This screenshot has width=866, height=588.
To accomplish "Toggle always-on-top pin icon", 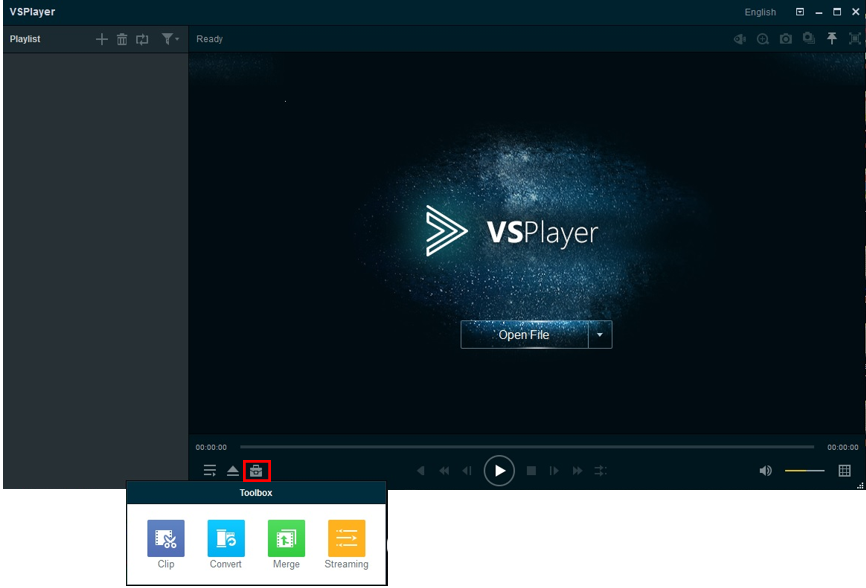I will coord(831,39).
